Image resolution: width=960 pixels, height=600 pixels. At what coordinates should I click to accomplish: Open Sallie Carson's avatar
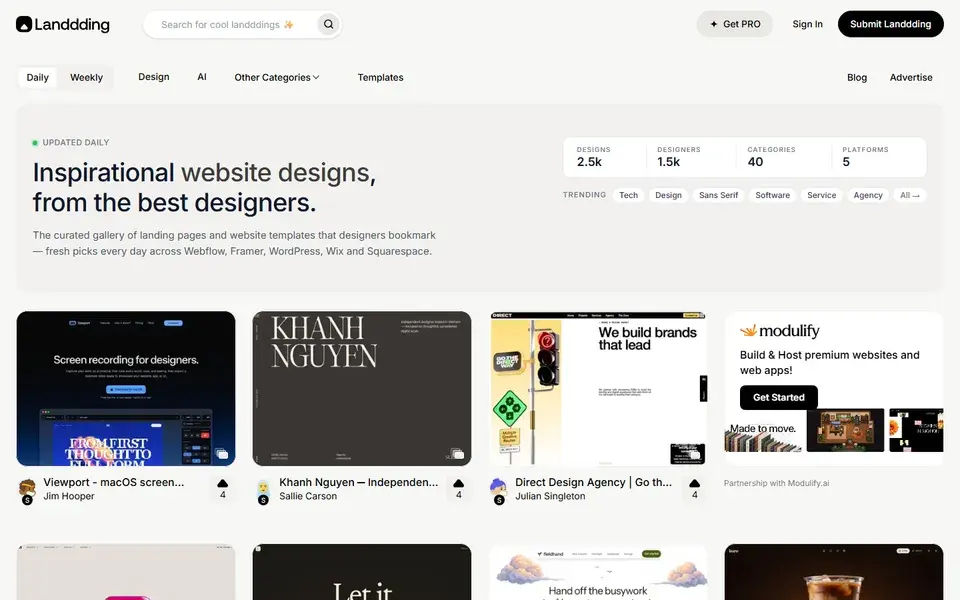pos(263,489)
